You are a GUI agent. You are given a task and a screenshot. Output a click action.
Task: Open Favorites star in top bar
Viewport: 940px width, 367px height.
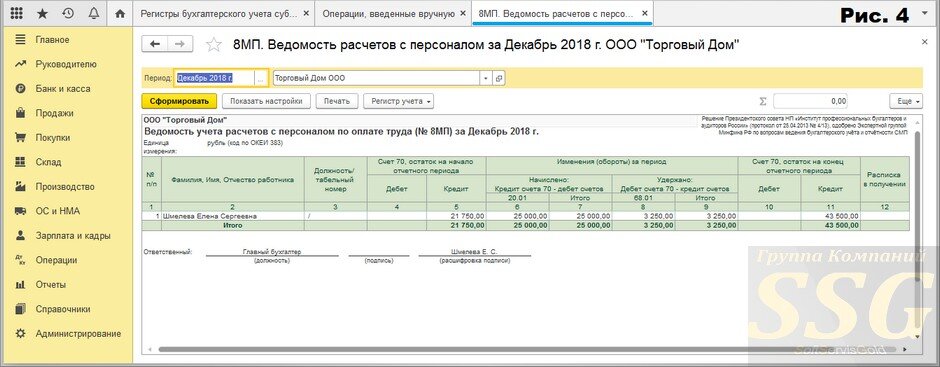pyautogui.click(x=43, y=13)
